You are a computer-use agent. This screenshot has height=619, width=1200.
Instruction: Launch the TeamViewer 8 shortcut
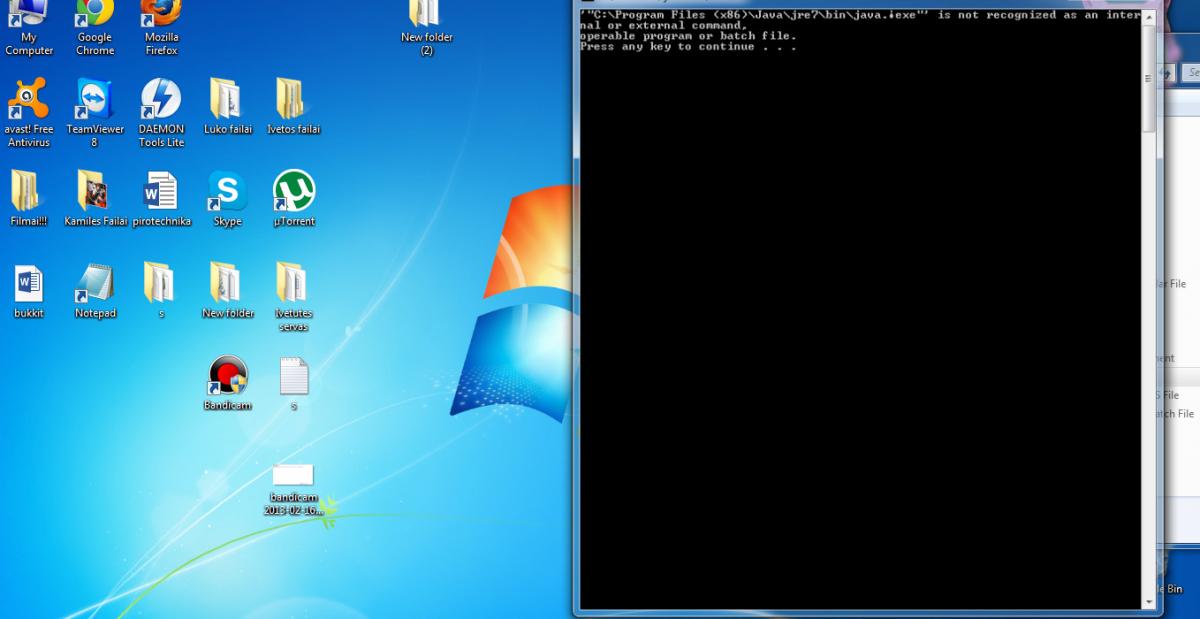point(95,100)
